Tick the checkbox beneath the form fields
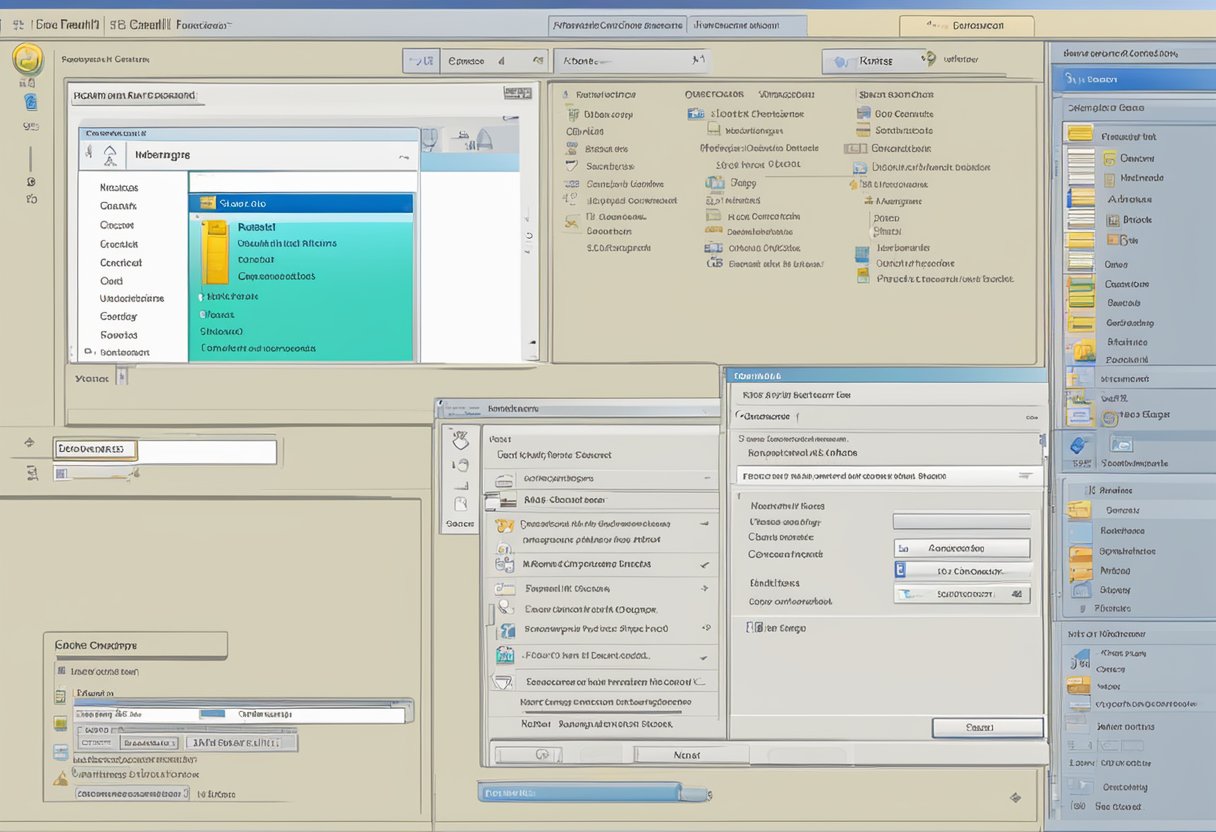 click(752, 627)
